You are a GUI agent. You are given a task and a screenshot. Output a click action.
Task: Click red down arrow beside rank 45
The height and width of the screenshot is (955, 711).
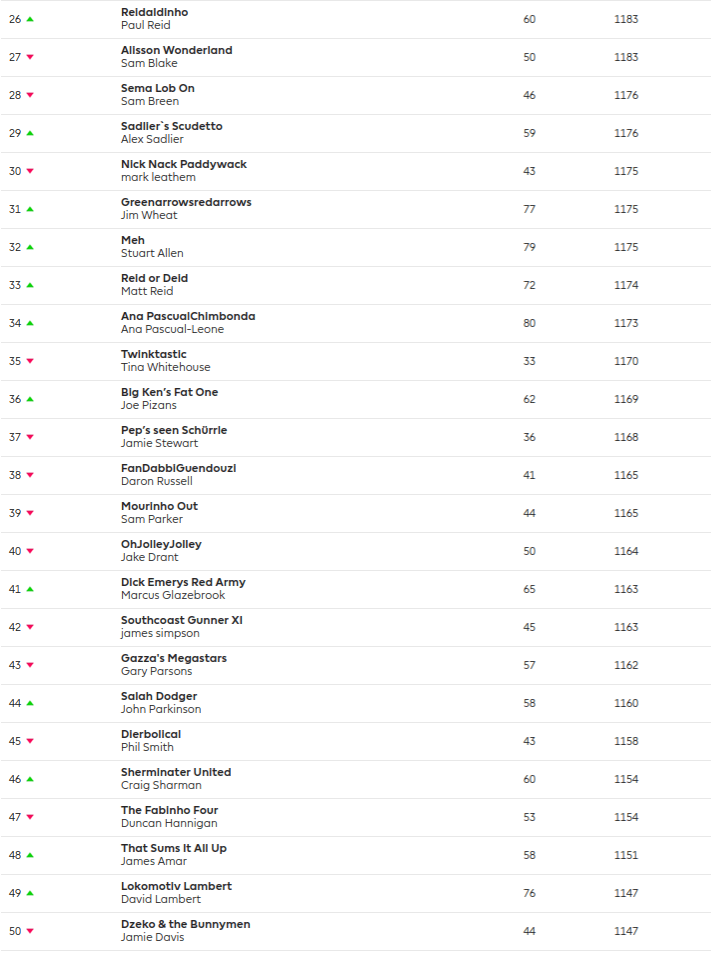click(30, 741)
